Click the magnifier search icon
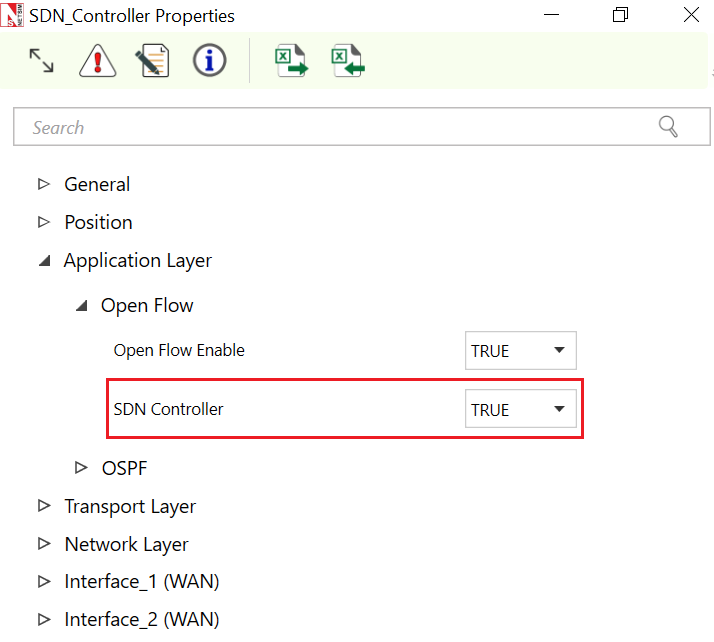The height and width of the screenshot is (642, 714). click(x=668, y=127)
